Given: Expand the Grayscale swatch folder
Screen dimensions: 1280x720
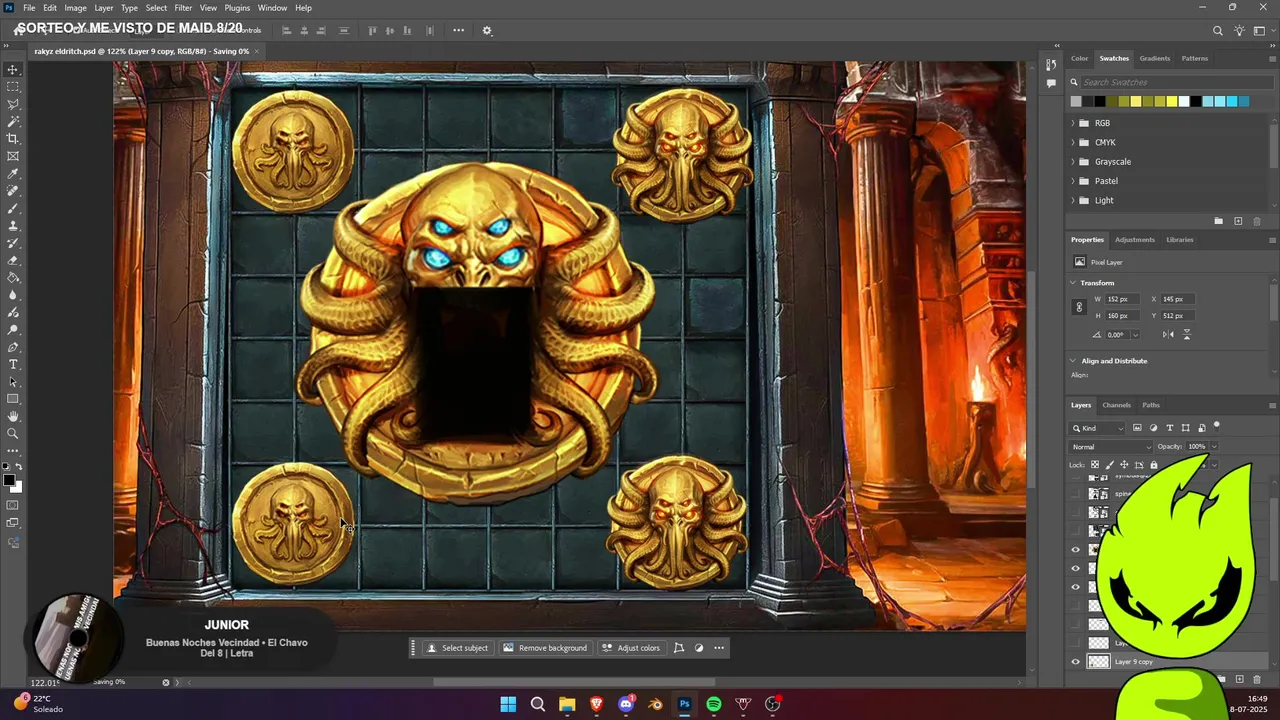Looking at the screenshot, I should point(1073,161).
